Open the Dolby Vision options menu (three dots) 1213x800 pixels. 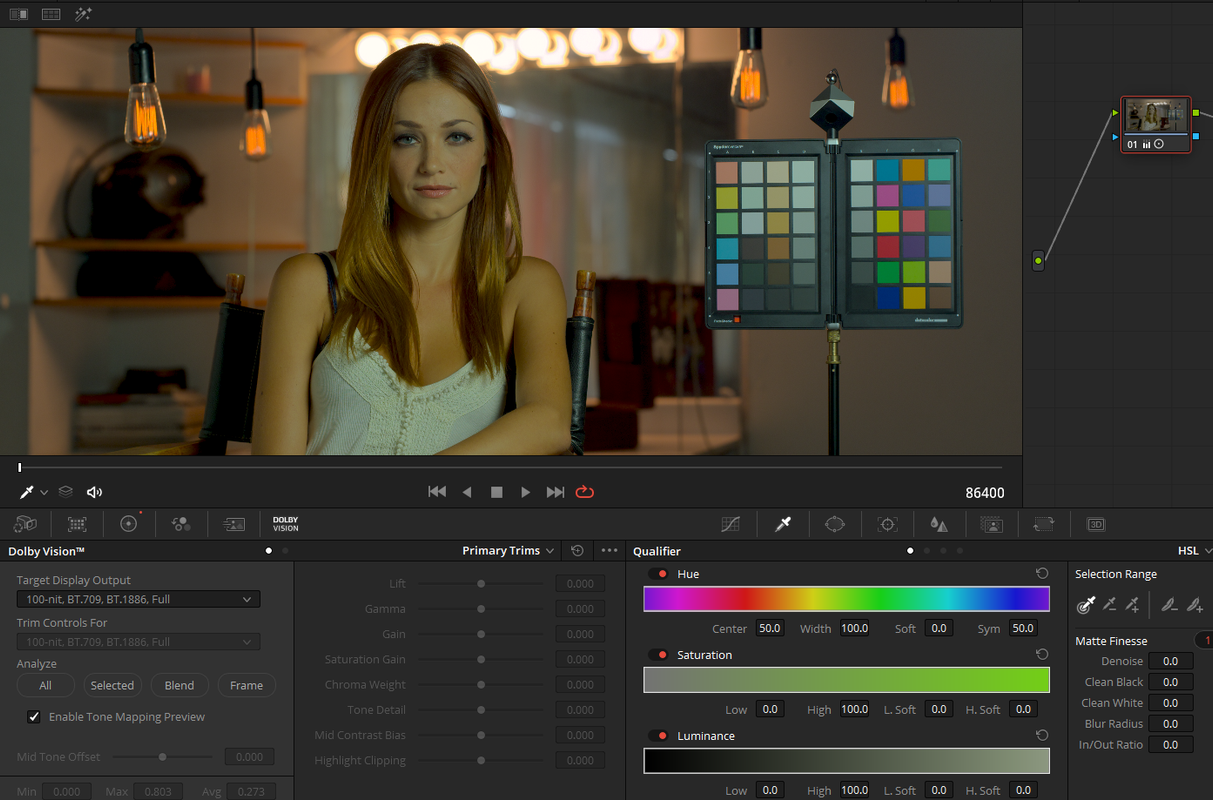609,551
